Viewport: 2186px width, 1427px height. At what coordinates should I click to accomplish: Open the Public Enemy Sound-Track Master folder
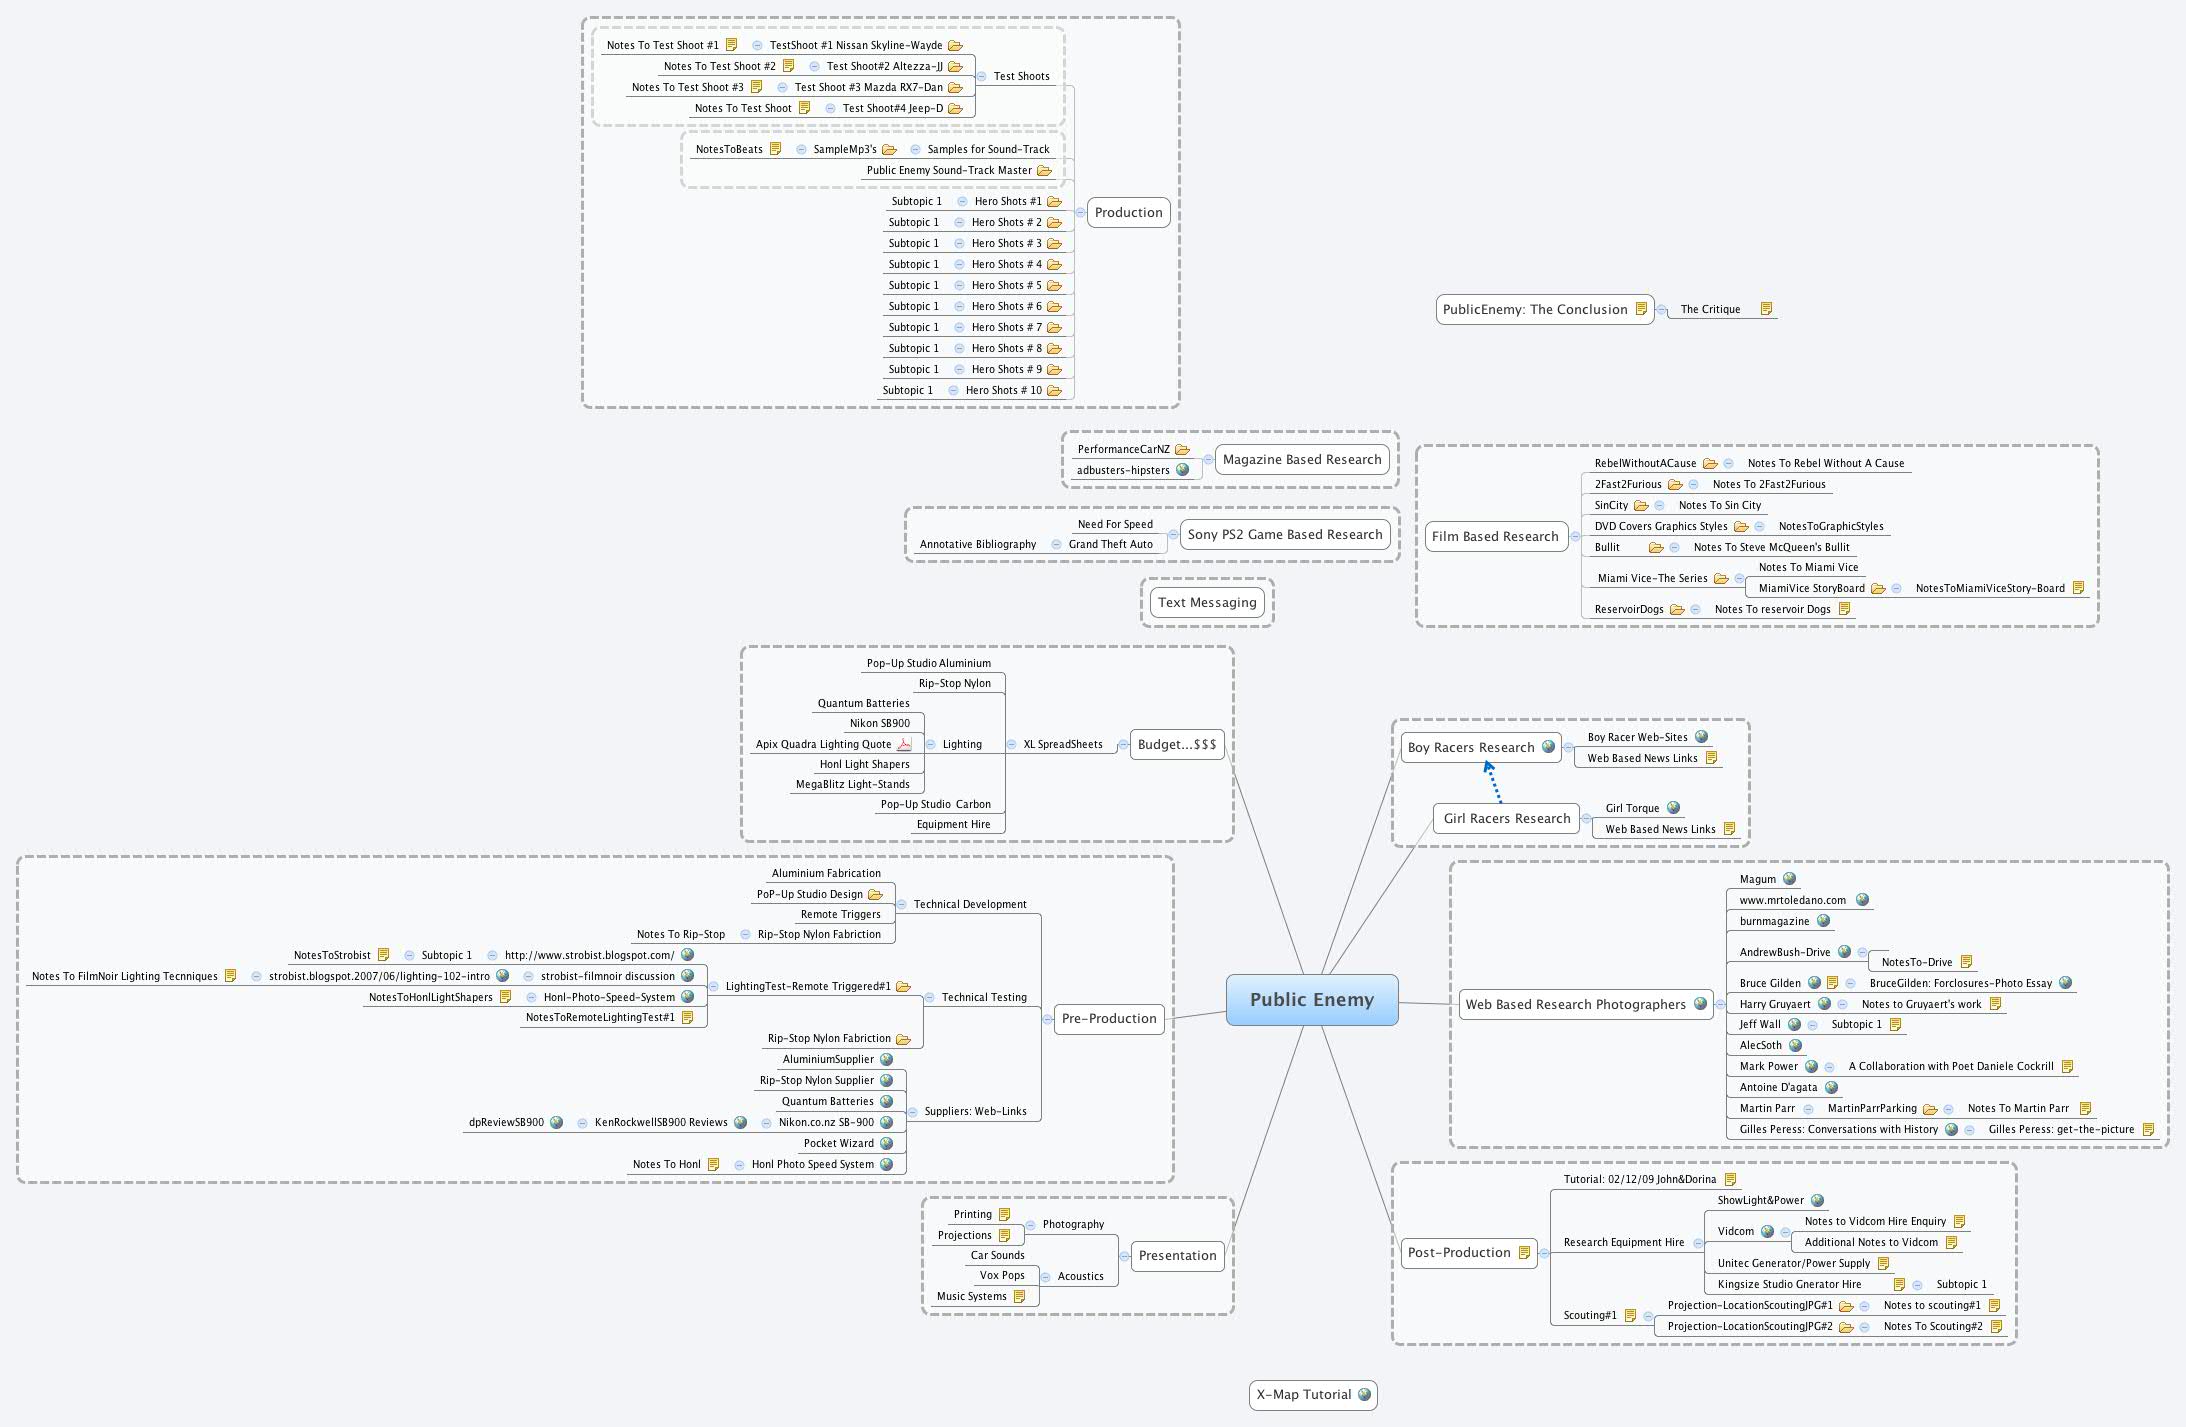(x=1046, y=170)
